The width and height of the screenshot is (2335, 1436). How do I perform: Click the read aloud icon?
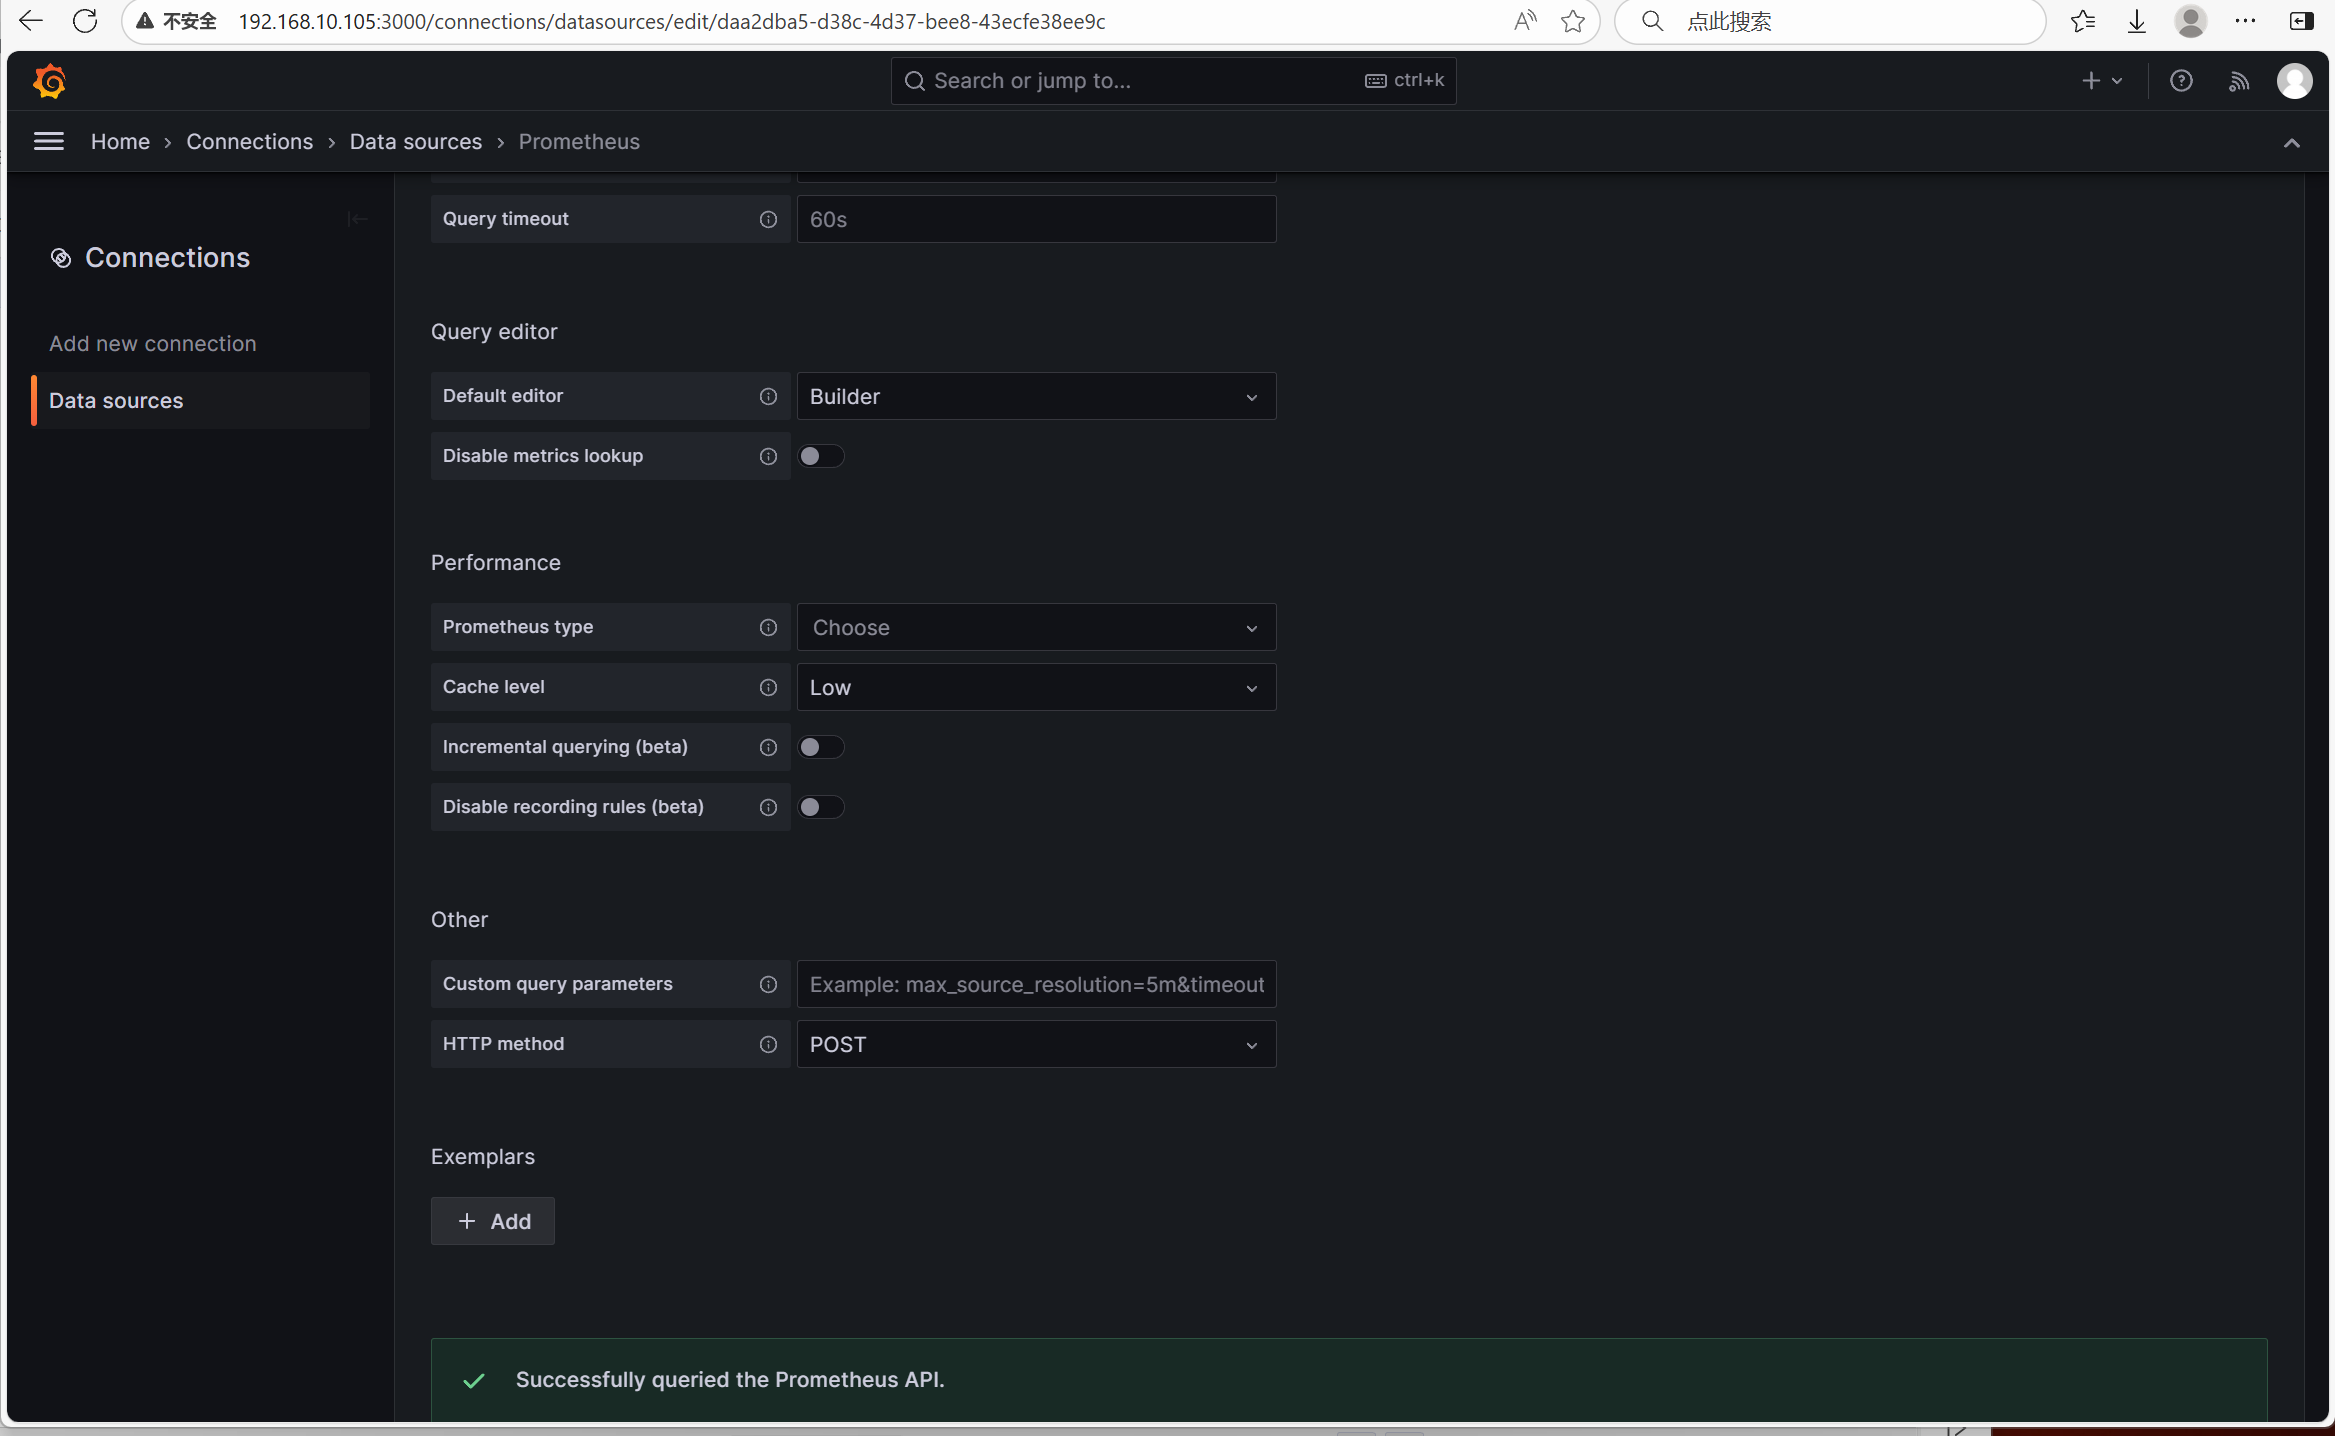coord(1524,21)
